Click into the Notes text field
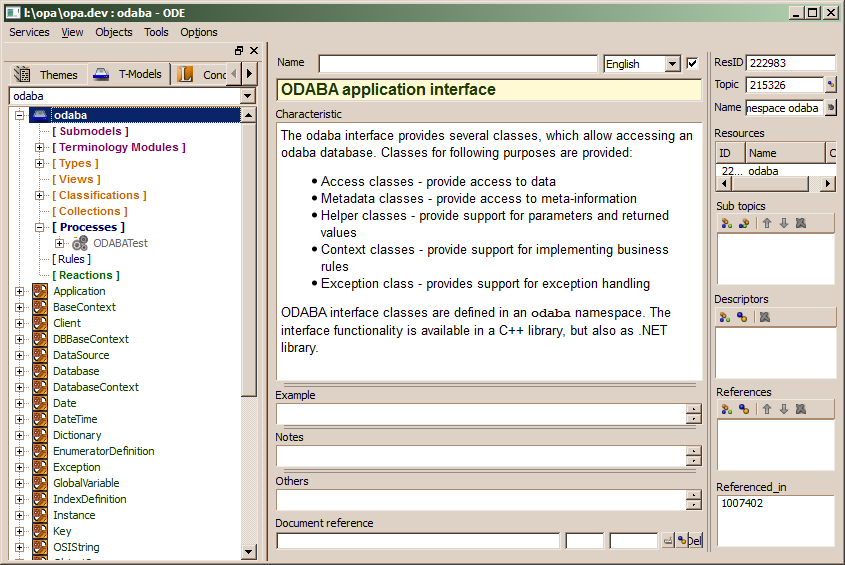 [x=480, y=456]
